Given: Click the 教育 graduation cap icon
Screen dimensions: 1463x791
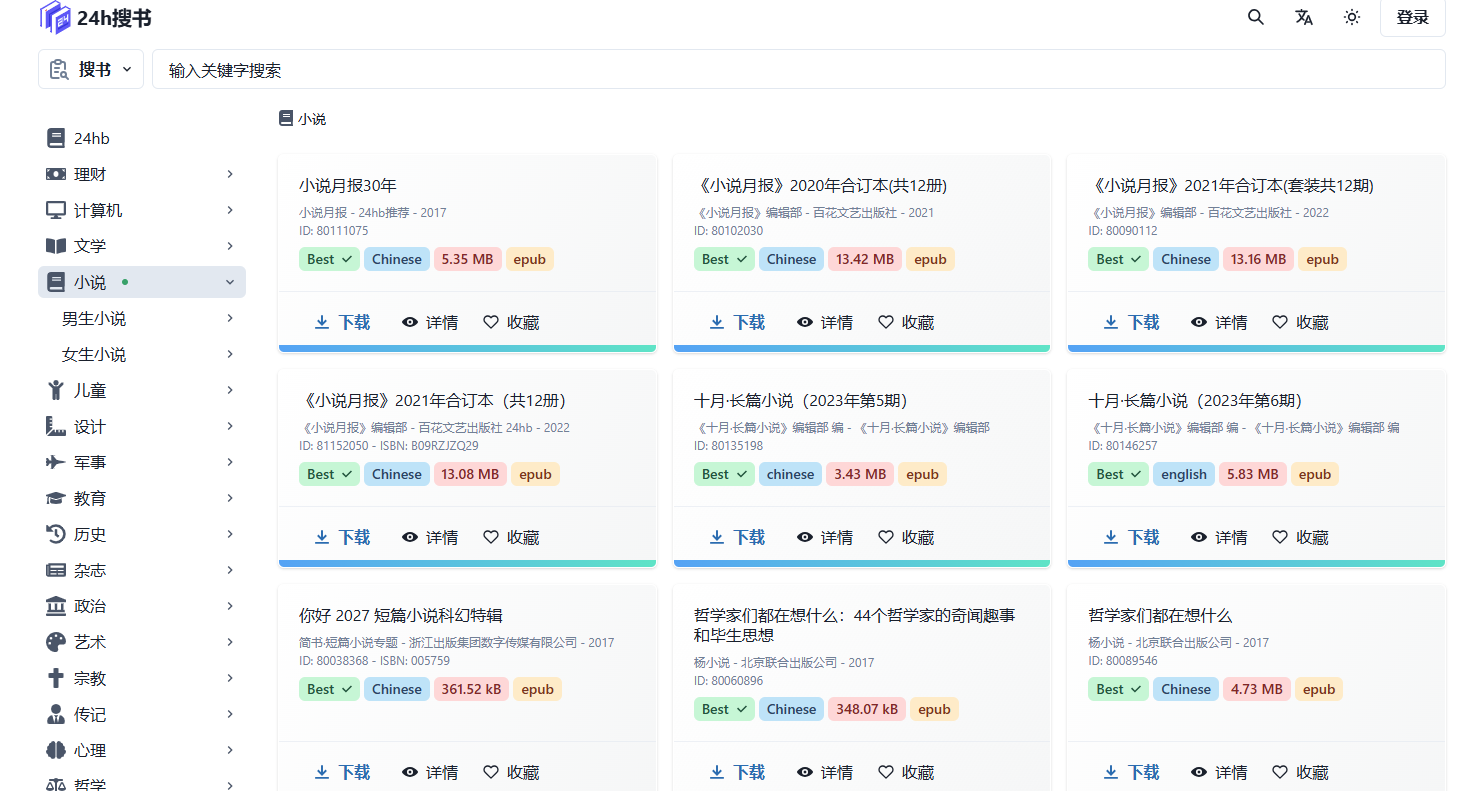Looking at the screenshot, I should 56,498.
